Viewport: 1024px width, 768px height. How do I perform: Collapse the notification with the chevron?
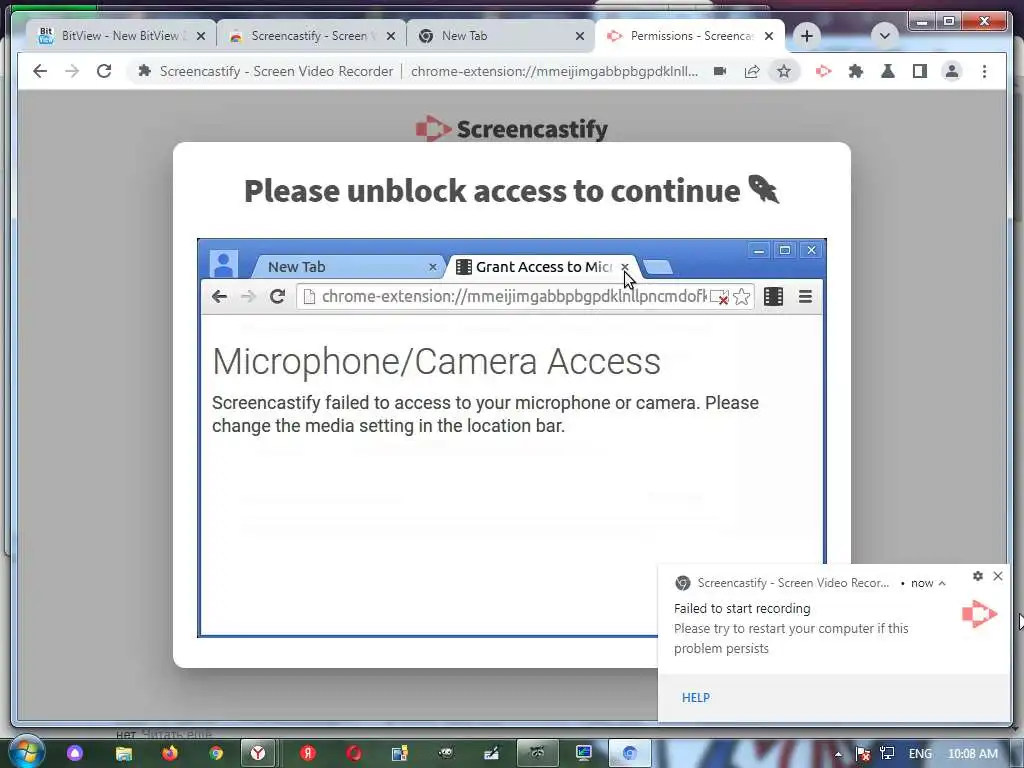[942, 583]
